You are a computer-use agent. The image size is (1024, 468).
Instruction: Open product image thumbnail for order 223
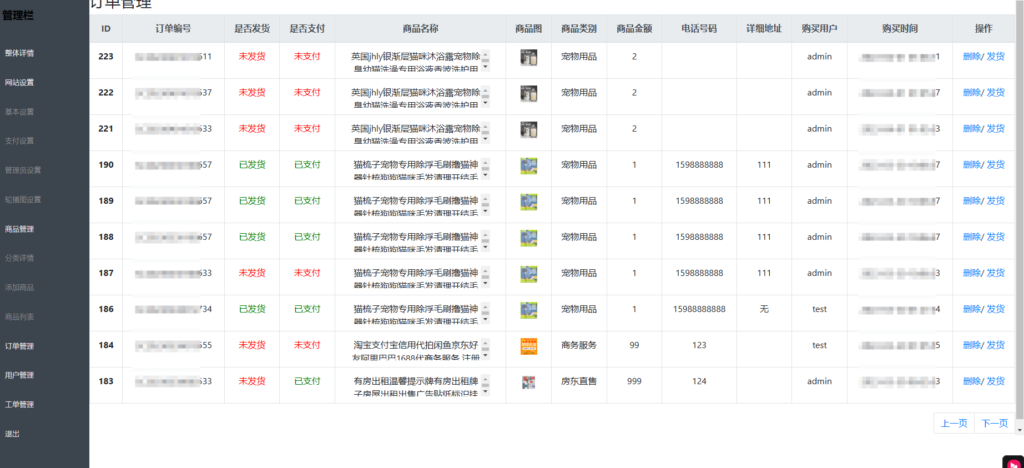click(528, 57)
